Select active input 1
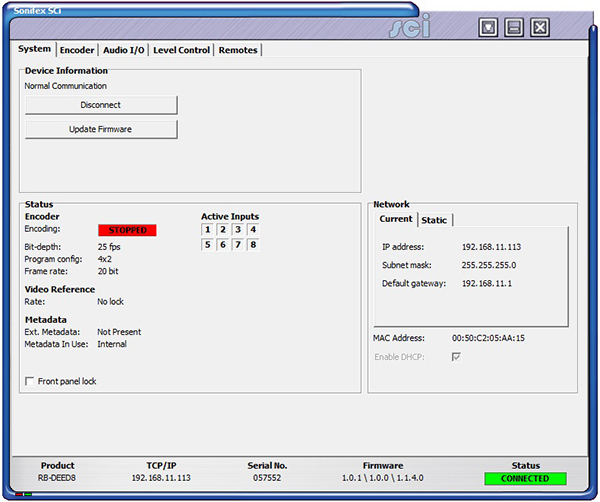 tap(207, 230)
